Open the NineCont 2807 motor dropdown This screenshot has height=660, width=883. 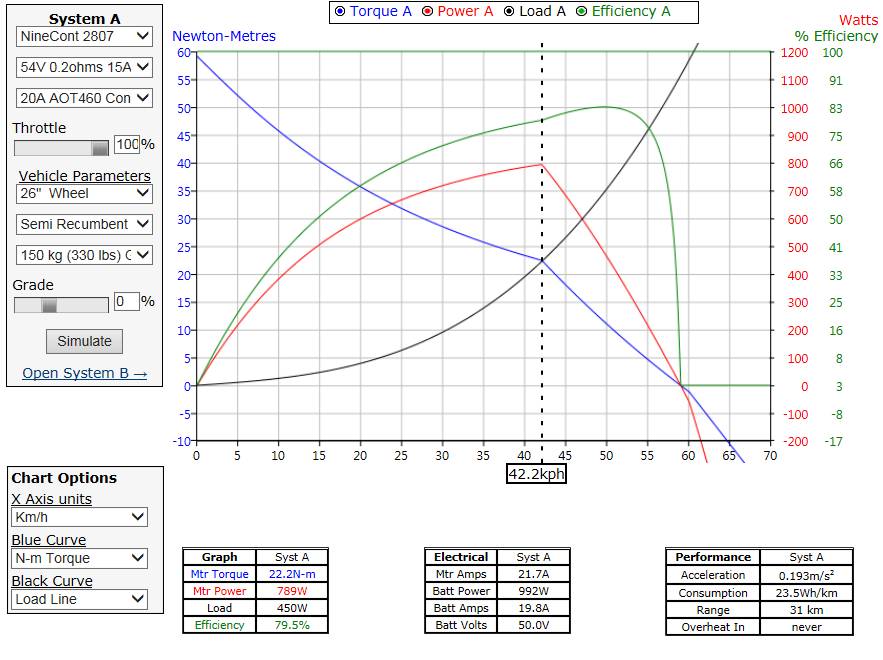84,36
